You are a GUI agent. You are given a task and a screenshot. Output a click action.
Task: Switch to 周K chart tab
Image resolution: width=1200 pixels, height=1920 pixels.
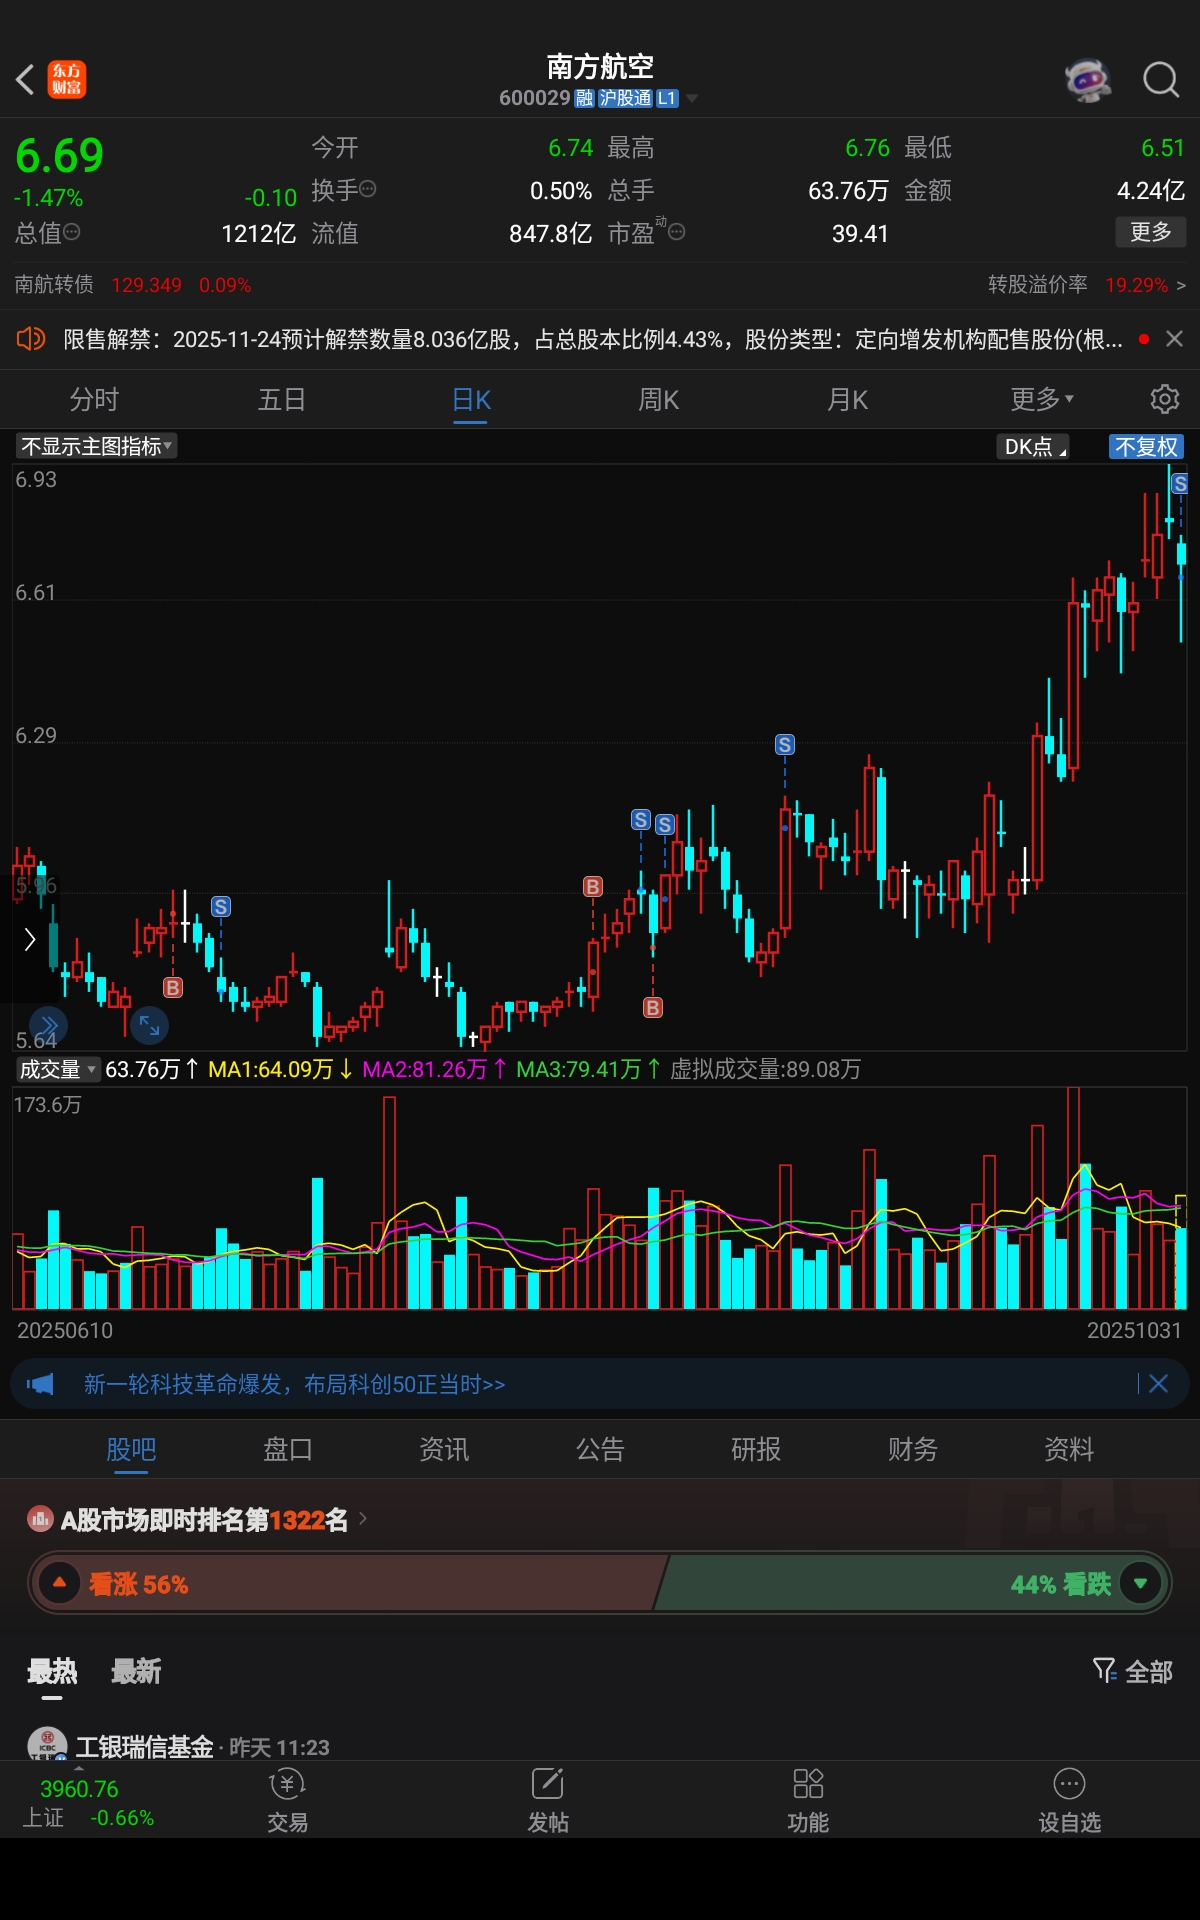pos(659,399)
